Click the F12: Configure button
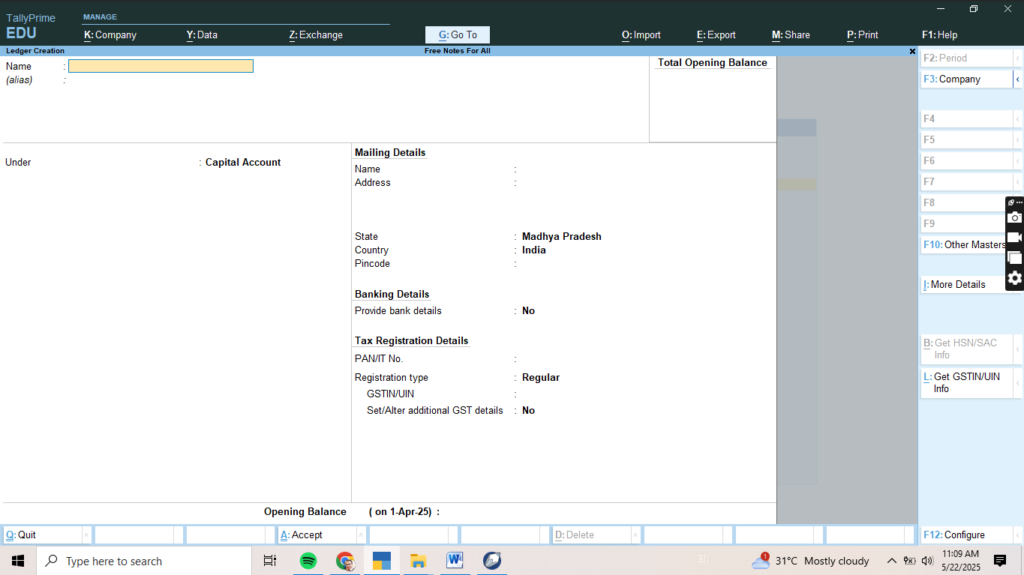The image size is (1024, 575). click(967, 535)
